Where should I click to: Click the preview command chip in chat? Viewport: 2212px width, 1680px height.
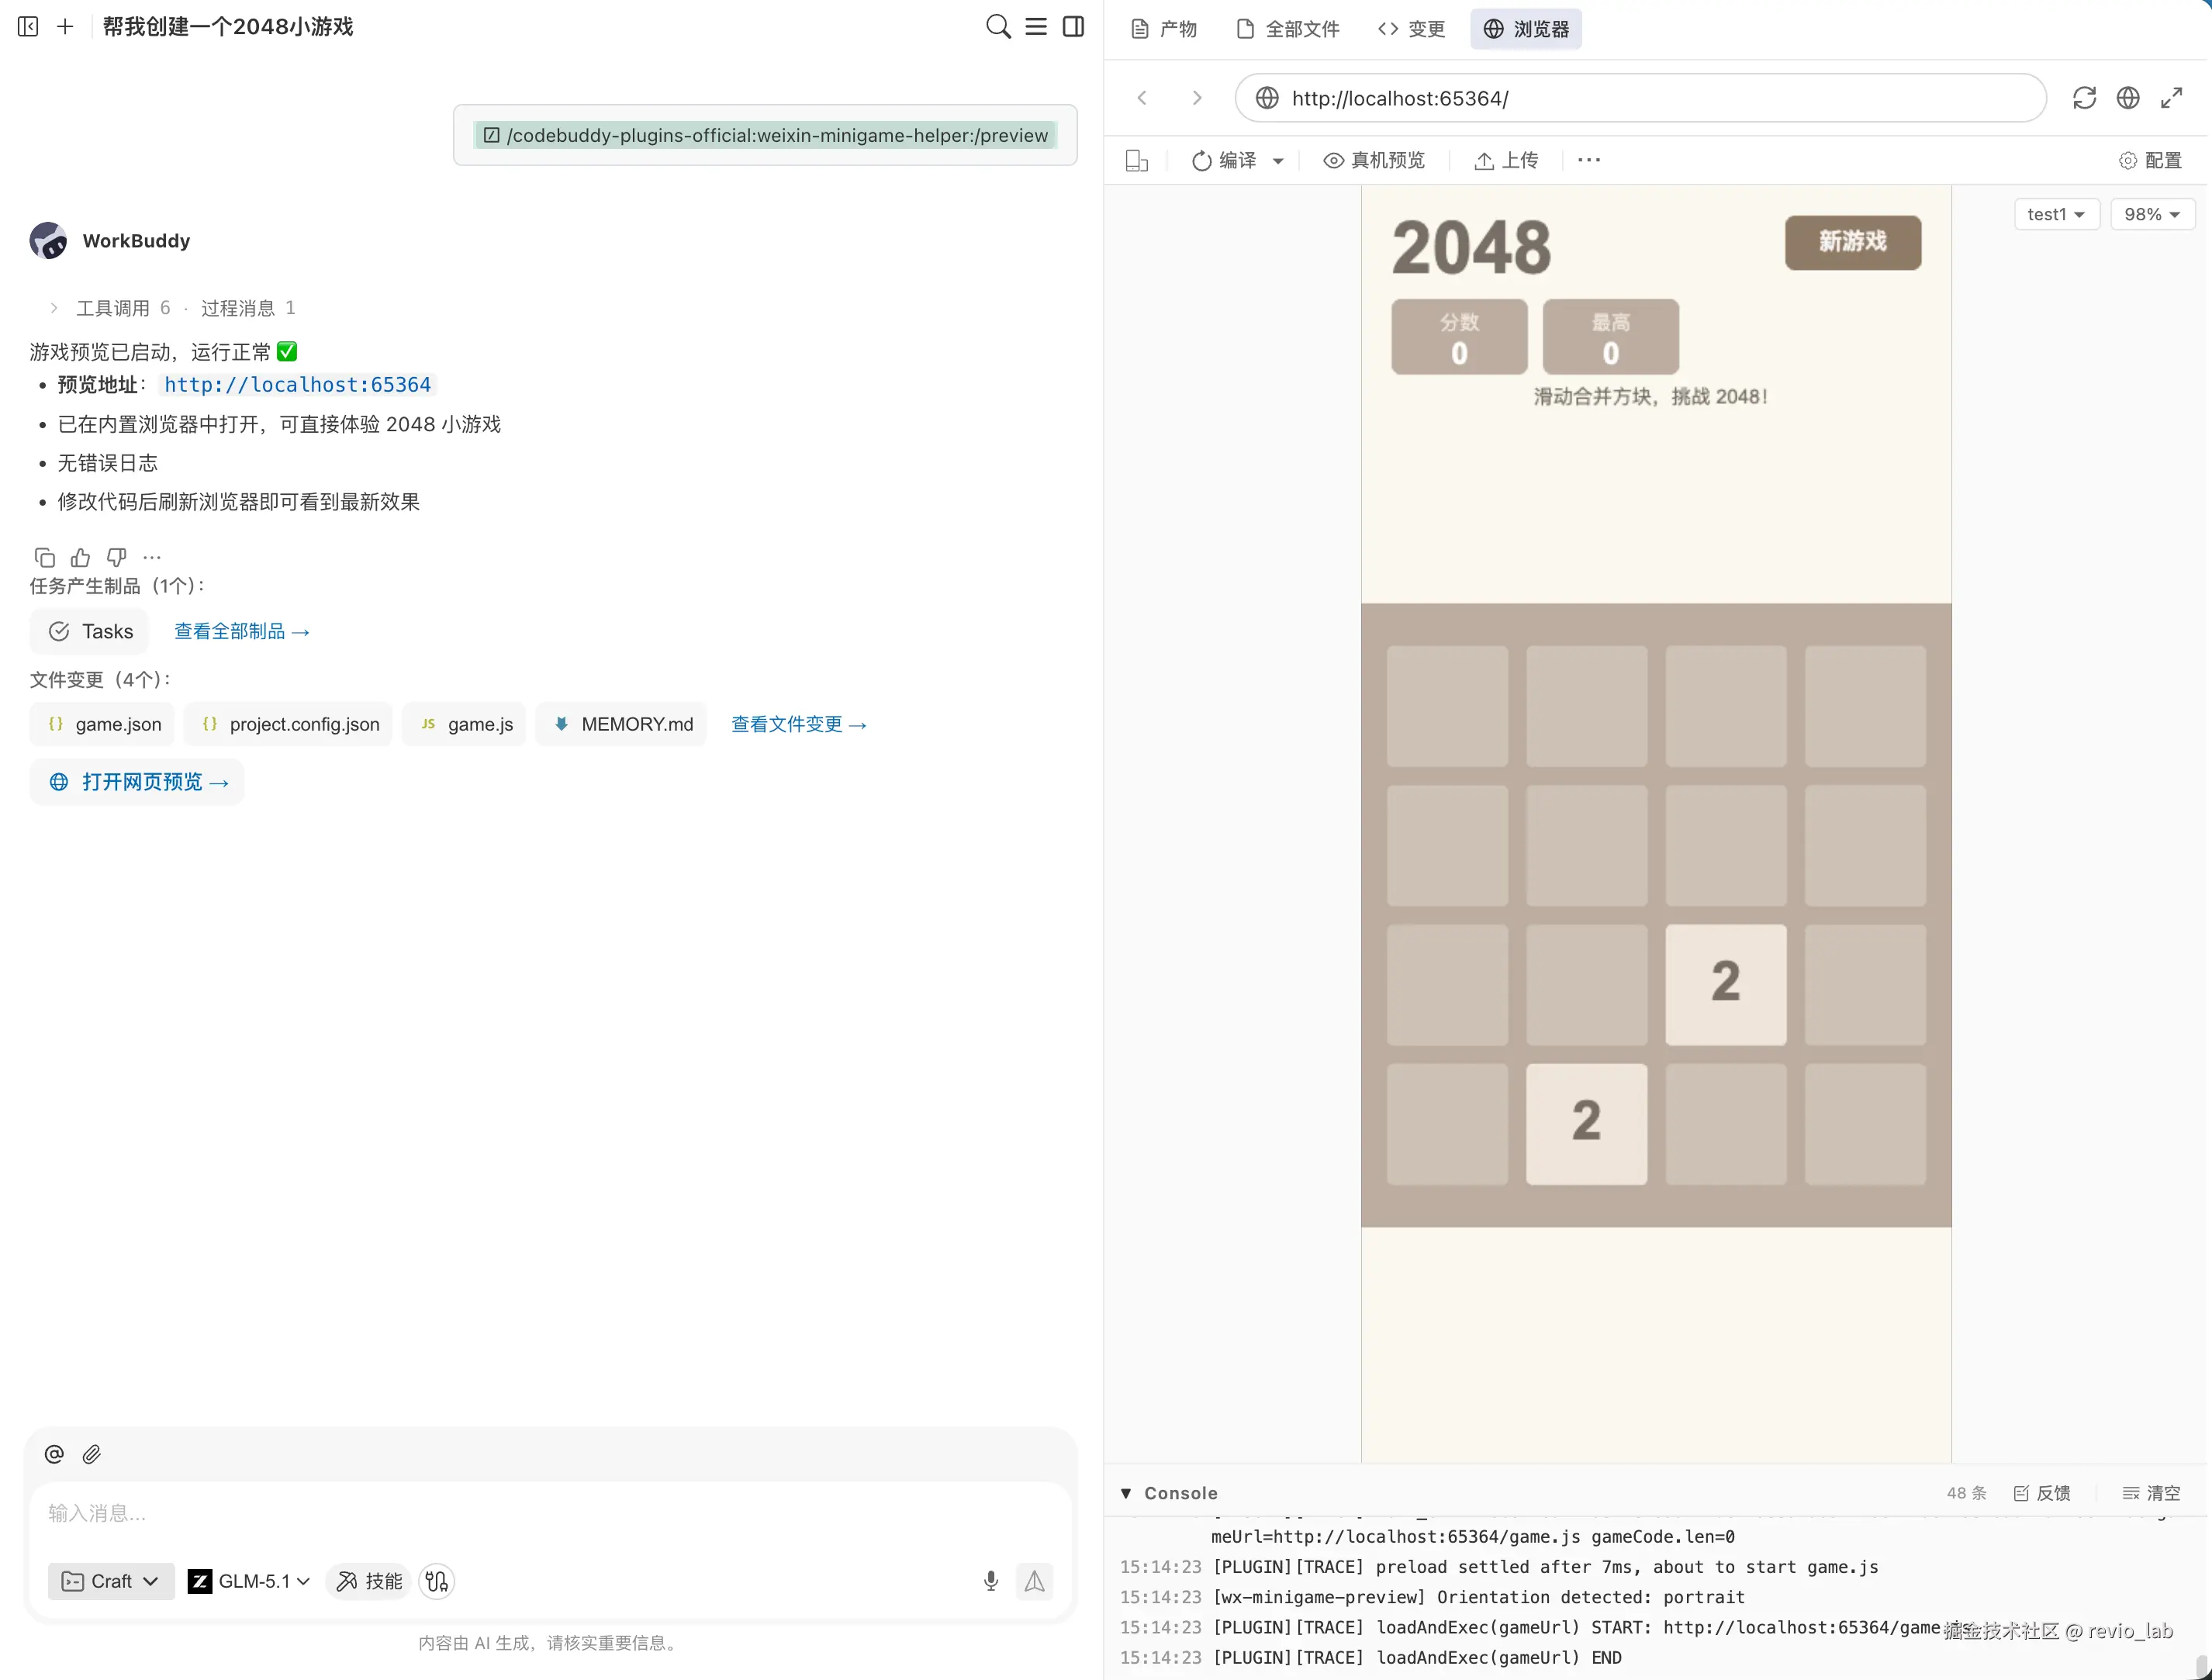tap(765, 135)
